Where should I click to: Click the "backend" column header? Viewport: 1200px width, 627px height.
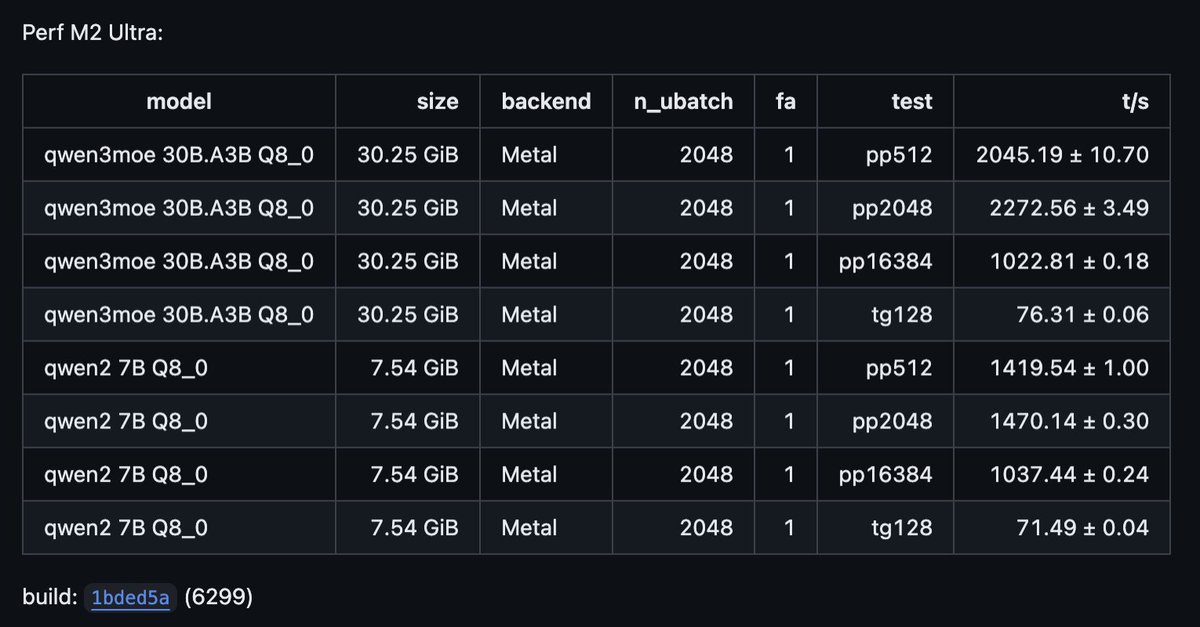point(546,101)
